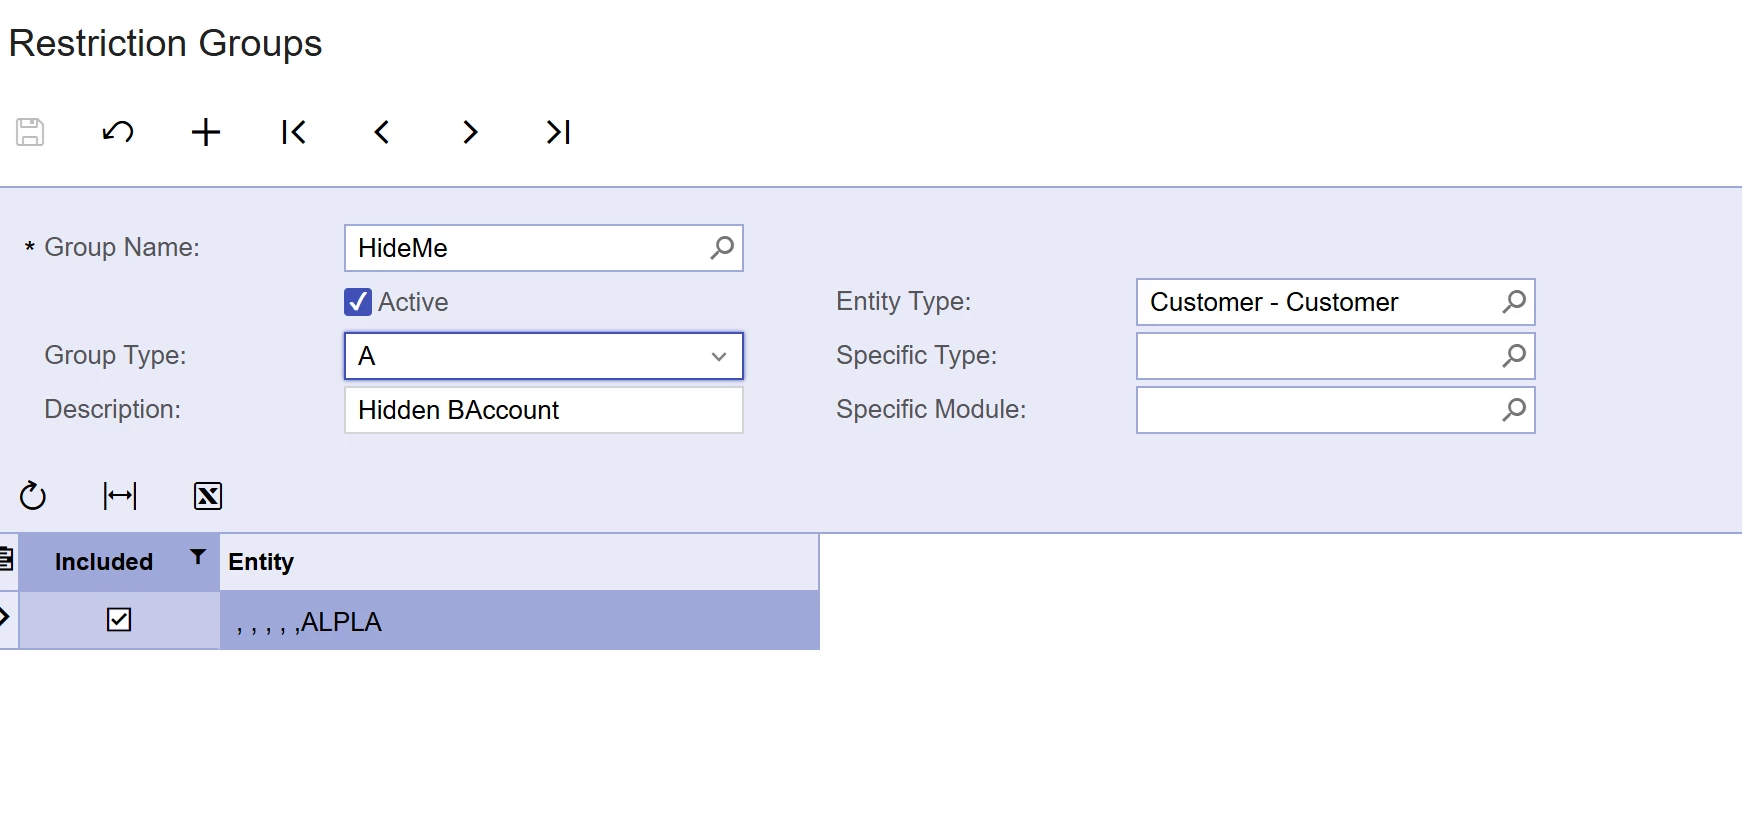Viewport: 1742px width, 824px height.
Task: Export grid to Excel icon
Action: pos(208,496)
